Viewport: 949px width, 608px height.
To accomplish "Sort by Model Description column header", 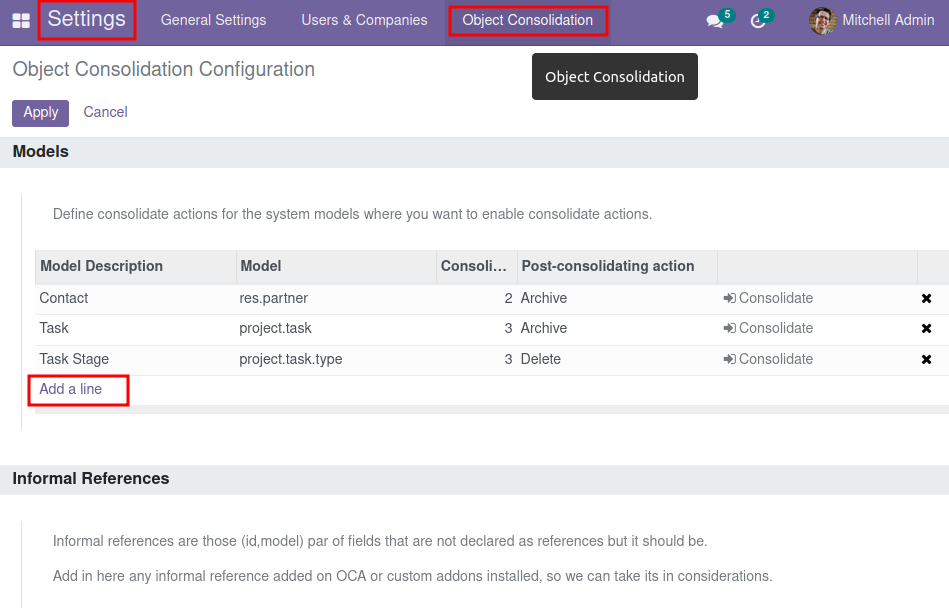I will pos(102,266).
